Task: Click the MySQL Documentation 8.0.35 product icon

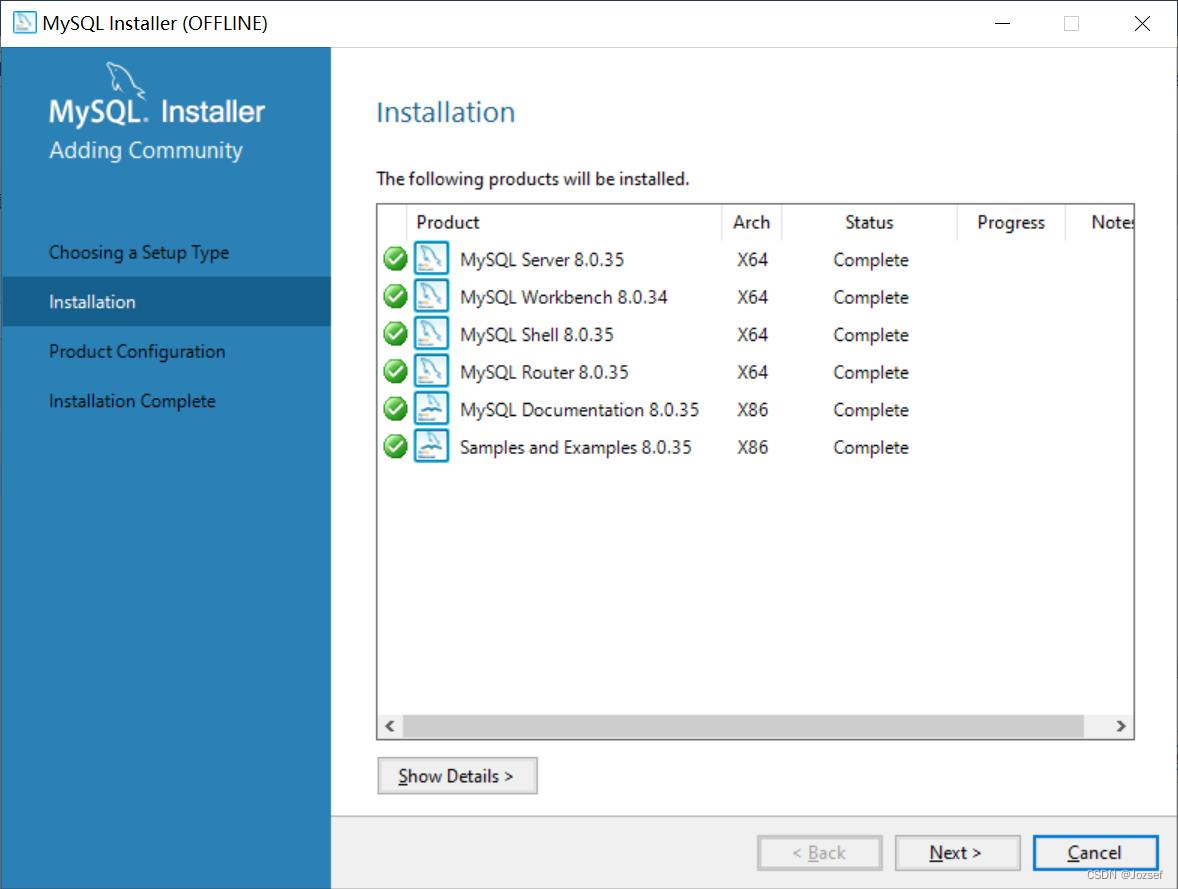Action: pos(431,408)
